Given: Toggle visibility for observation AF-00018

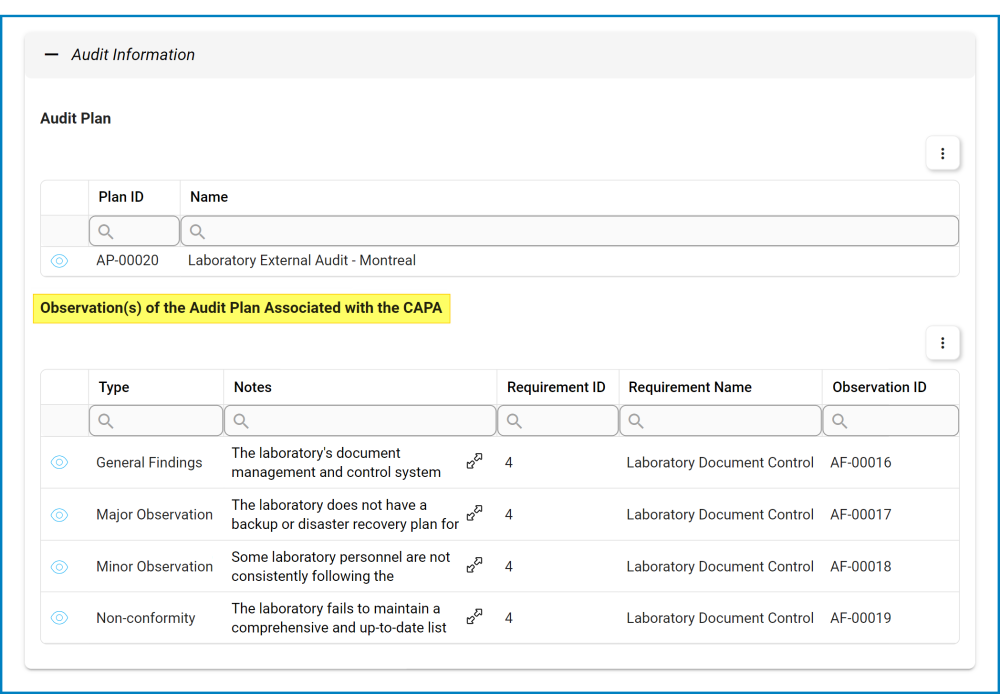Looking at the screenshot, I should pyautogui.click(x=59, y=566).
